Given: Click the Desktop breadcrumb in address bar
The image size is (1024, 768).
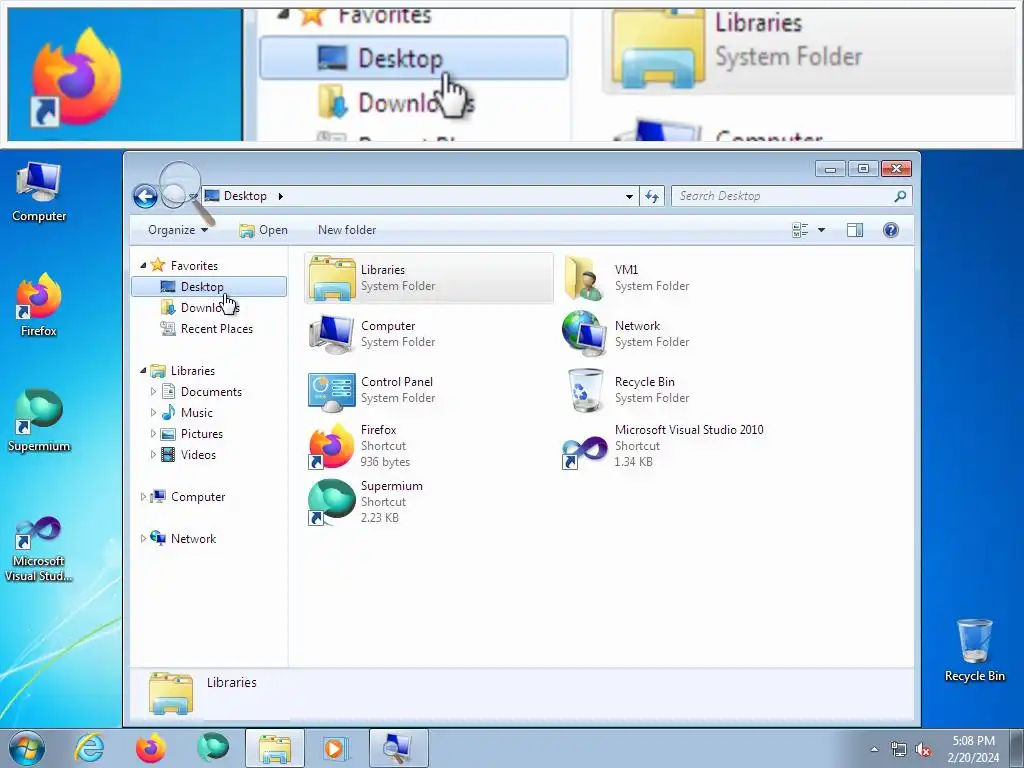Looking at the screenshot, I should click(245, 196).
